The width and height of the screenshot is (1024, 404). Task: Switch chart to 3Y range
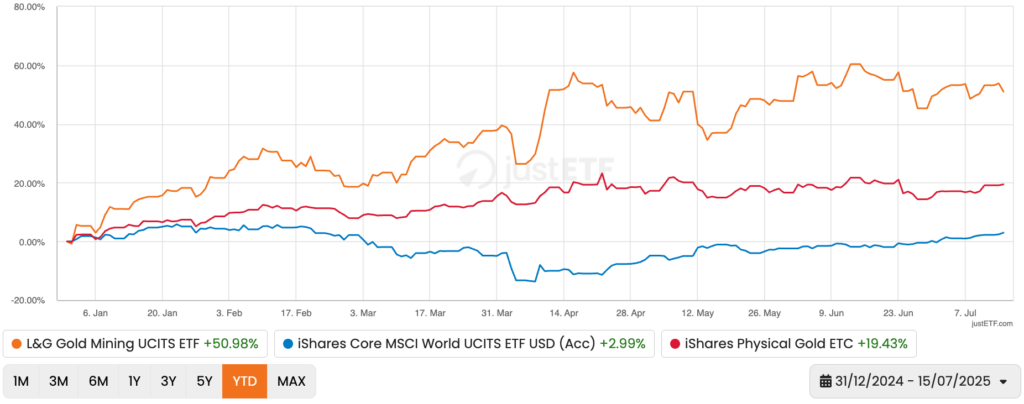(168, 381)
